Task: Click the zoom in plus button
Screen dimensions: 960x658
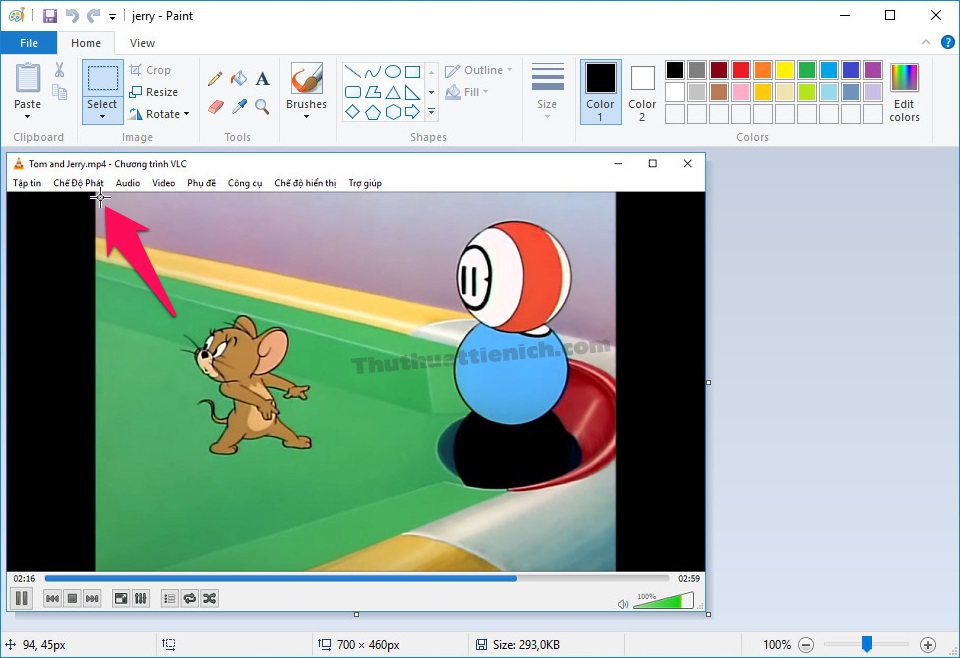Action: click(928, 645)
